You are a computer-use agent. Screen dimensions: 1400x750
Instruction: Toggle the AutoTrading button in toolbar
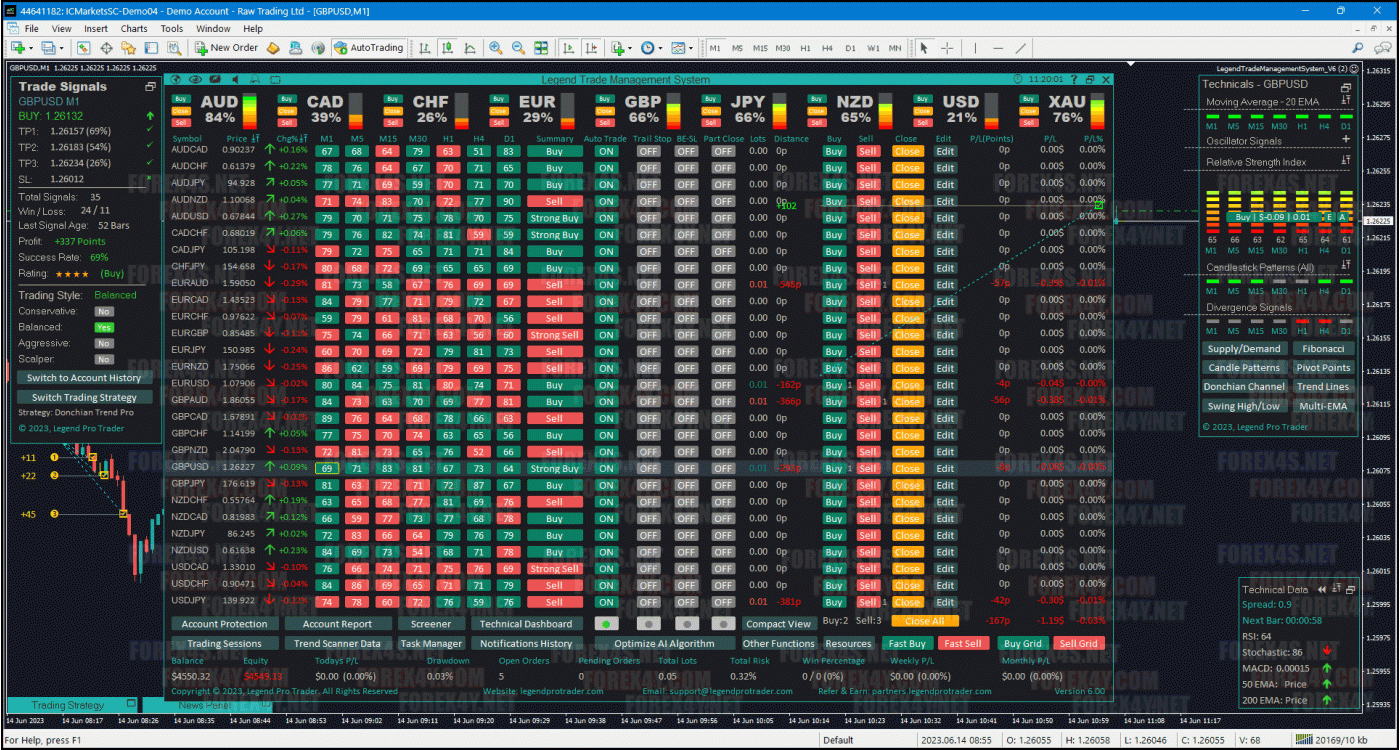coord(368,47)
